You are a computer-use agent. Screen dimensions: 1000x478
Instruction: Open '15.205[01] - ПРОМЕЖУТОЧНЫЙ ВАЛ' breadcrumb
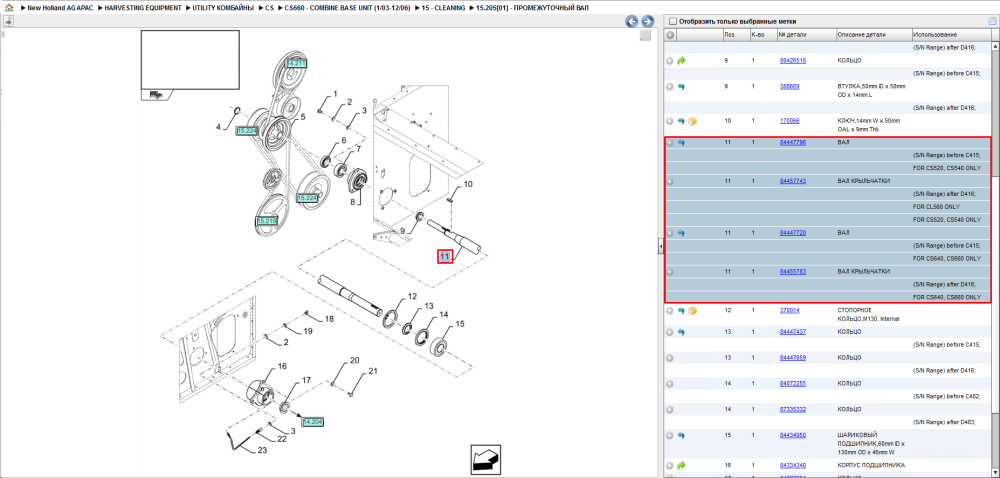[533, 8]
